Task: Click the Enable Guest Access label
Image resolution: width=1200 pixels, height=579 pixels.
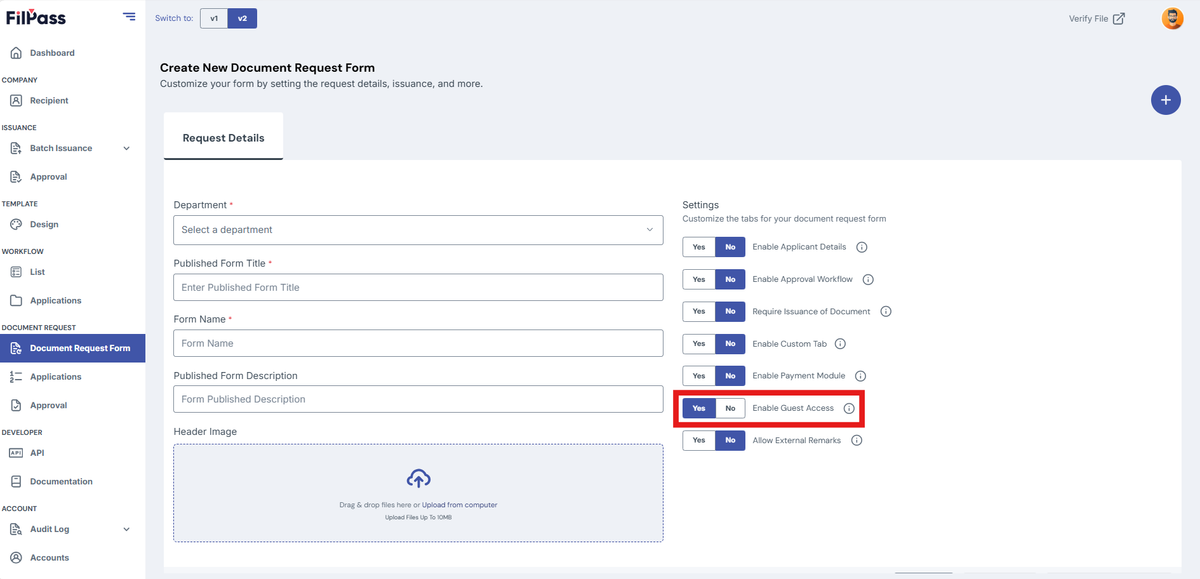Action: coord(793,408)
